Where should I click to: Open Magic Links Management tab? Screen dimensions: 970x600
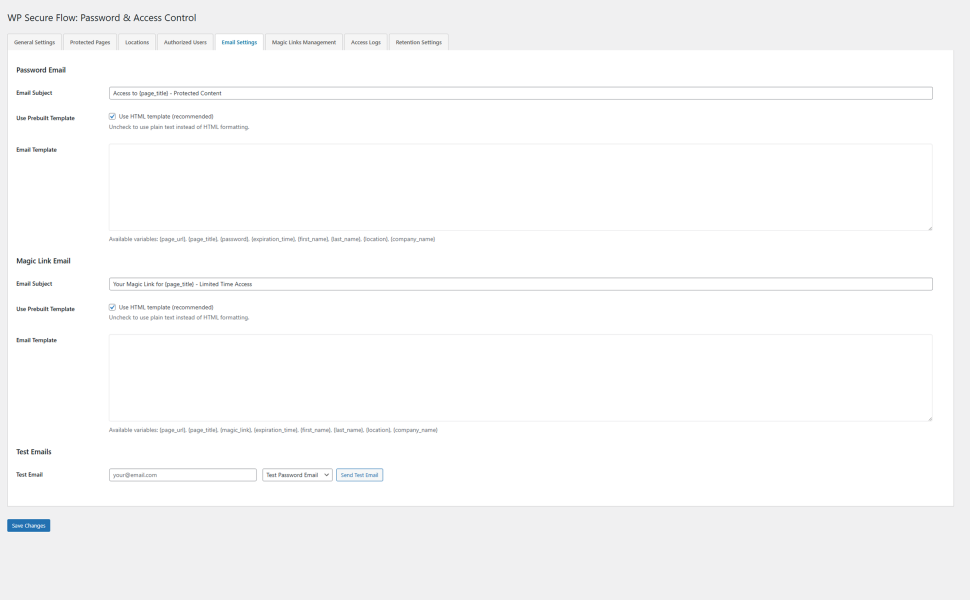(304, 42)
